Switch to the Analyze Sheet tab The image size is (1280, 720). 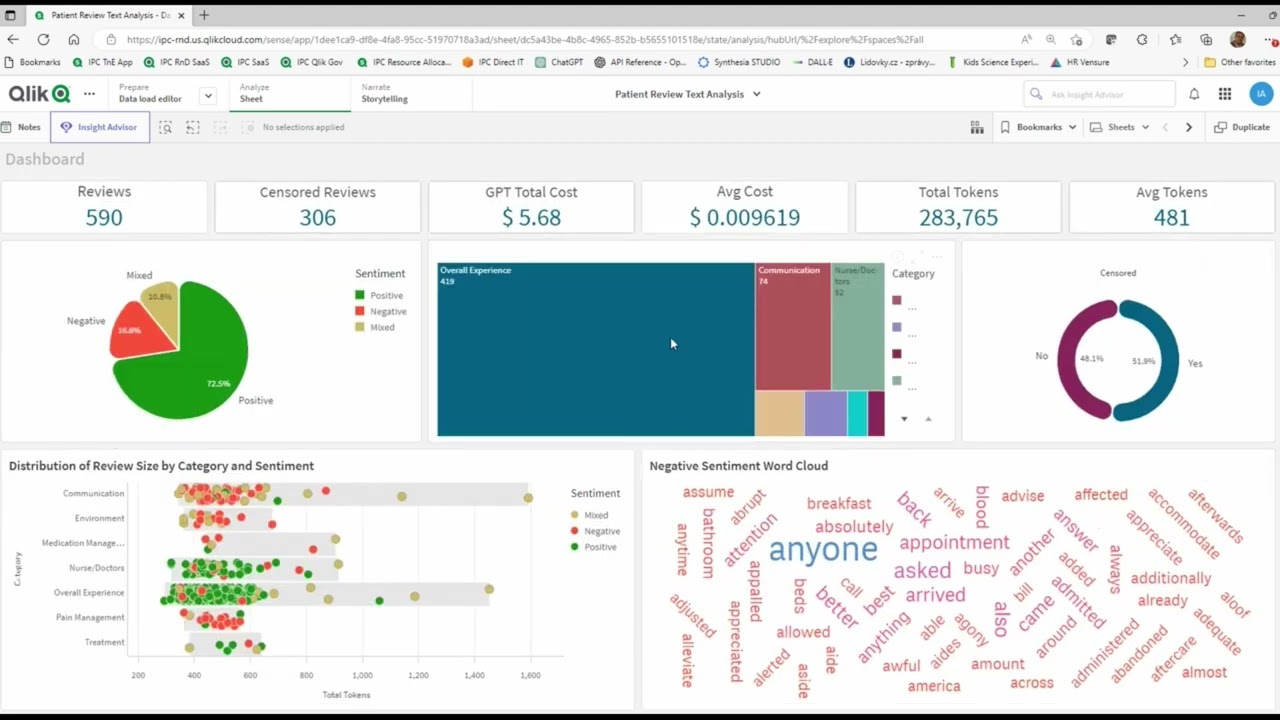(x=290, y=93)
